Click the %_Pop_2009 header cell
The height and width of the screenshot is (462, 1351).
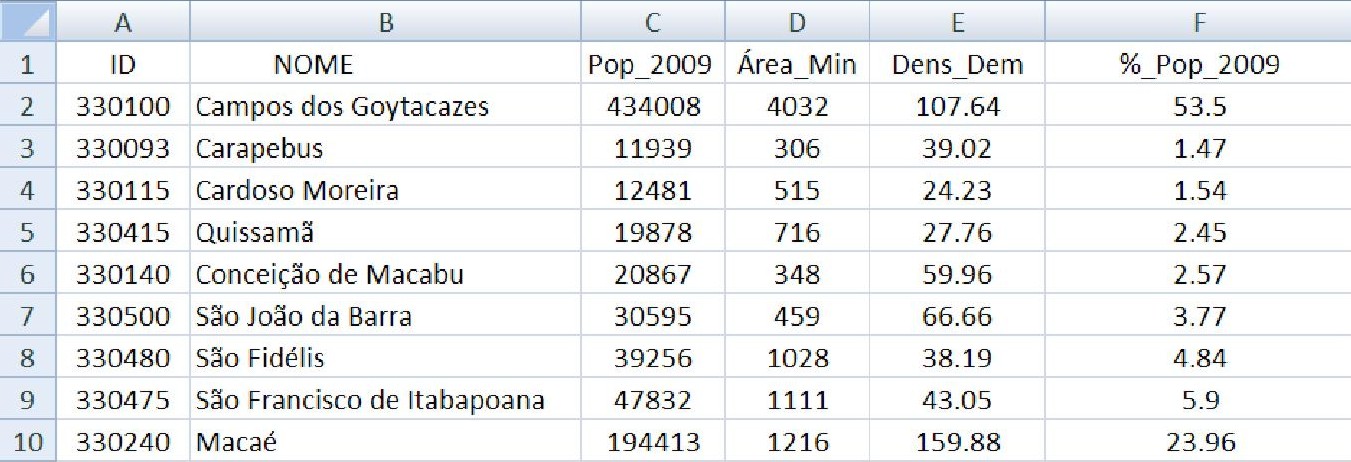click(1198, 64)
